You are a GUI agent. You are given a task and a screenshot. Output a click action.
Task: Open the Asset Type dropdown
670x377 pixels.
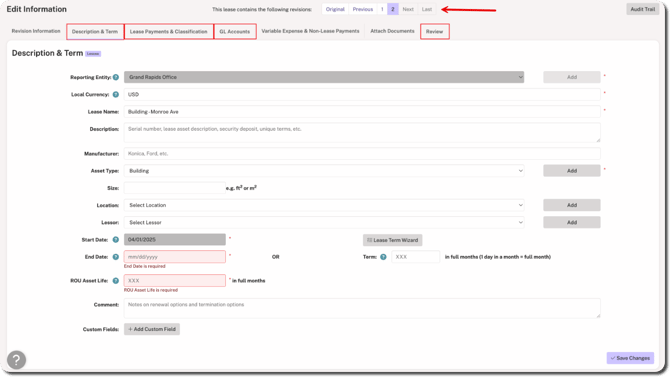pos(324,171)
